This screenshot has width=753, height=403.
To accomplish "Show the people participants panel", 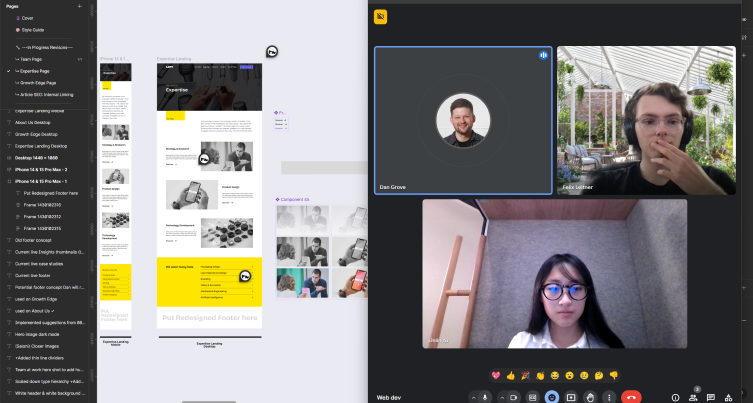I will (693, 397).
